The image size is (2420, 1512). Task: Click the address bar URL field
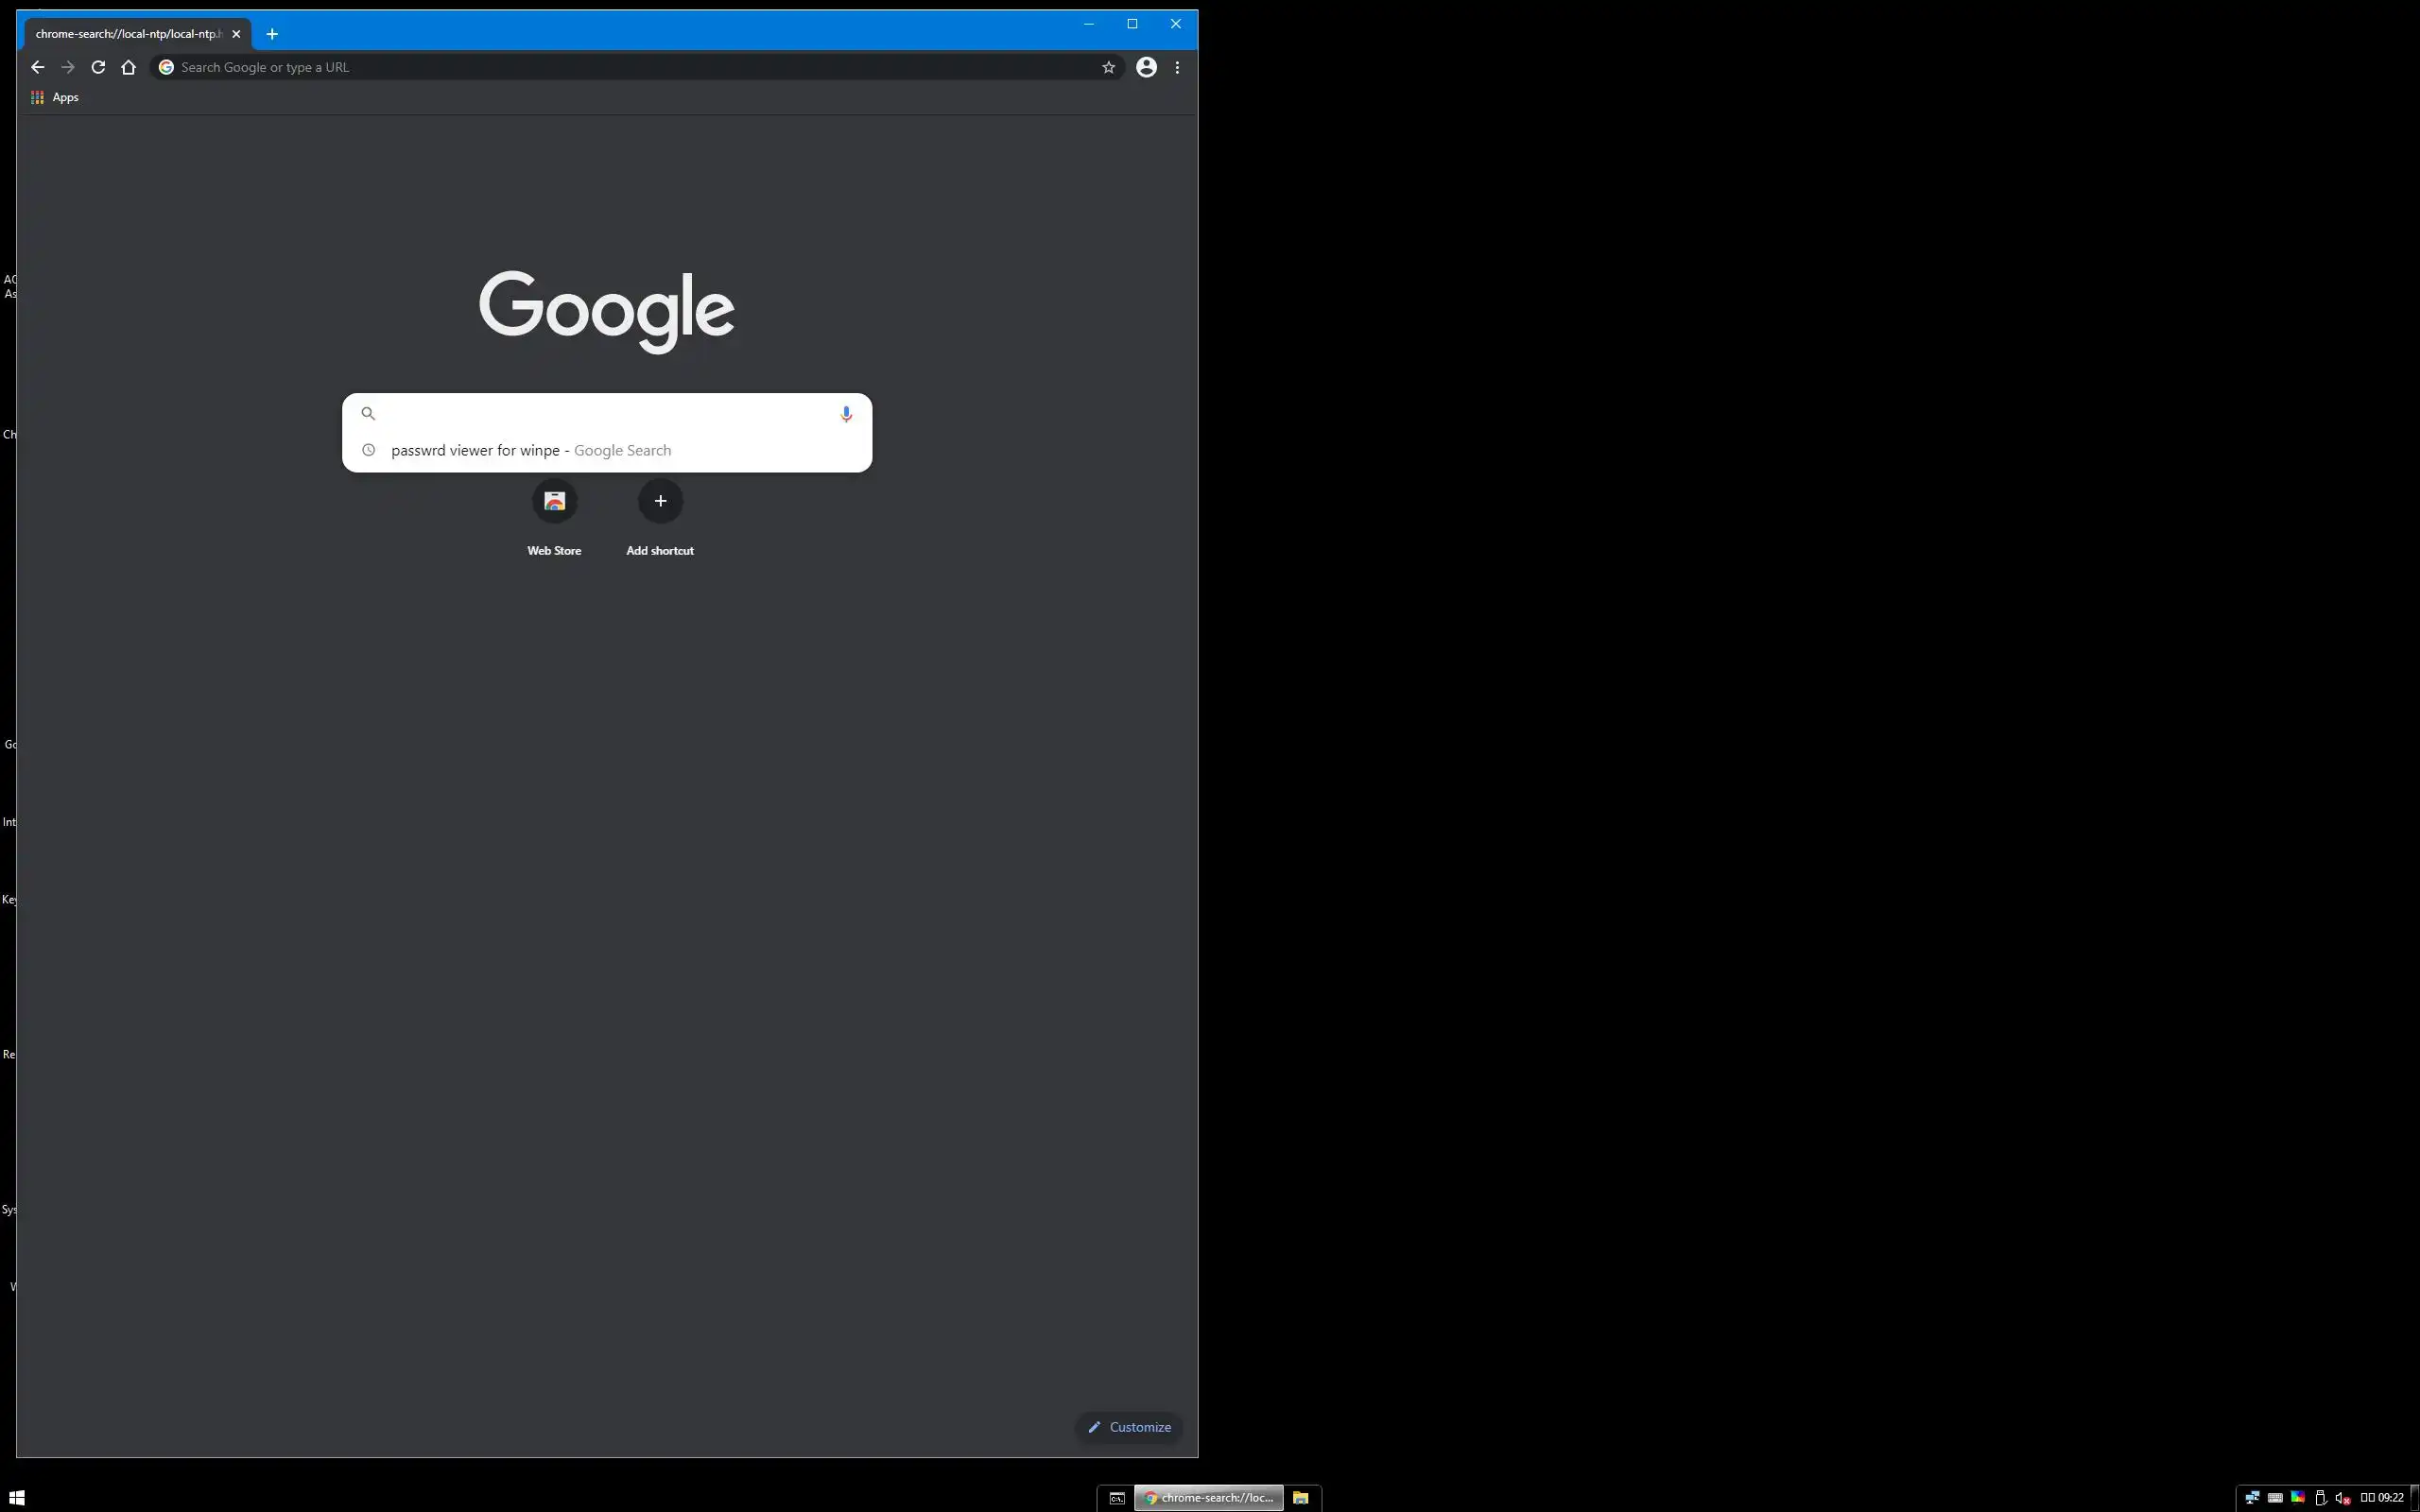coord(630,67)
